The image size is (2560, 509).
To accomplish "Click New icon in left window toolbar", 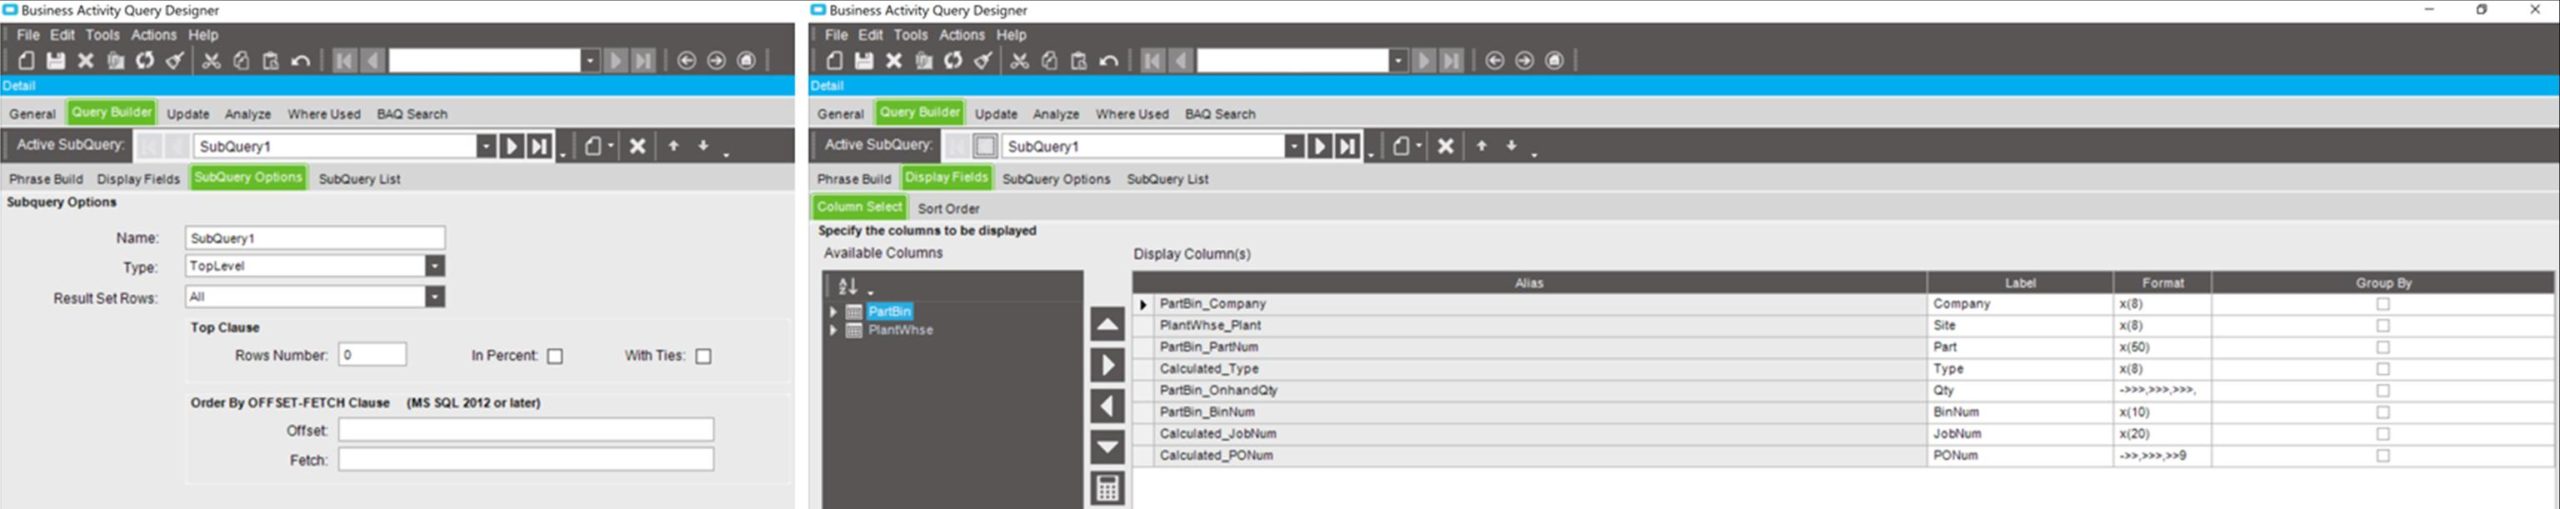I will (x=26, y=61).
